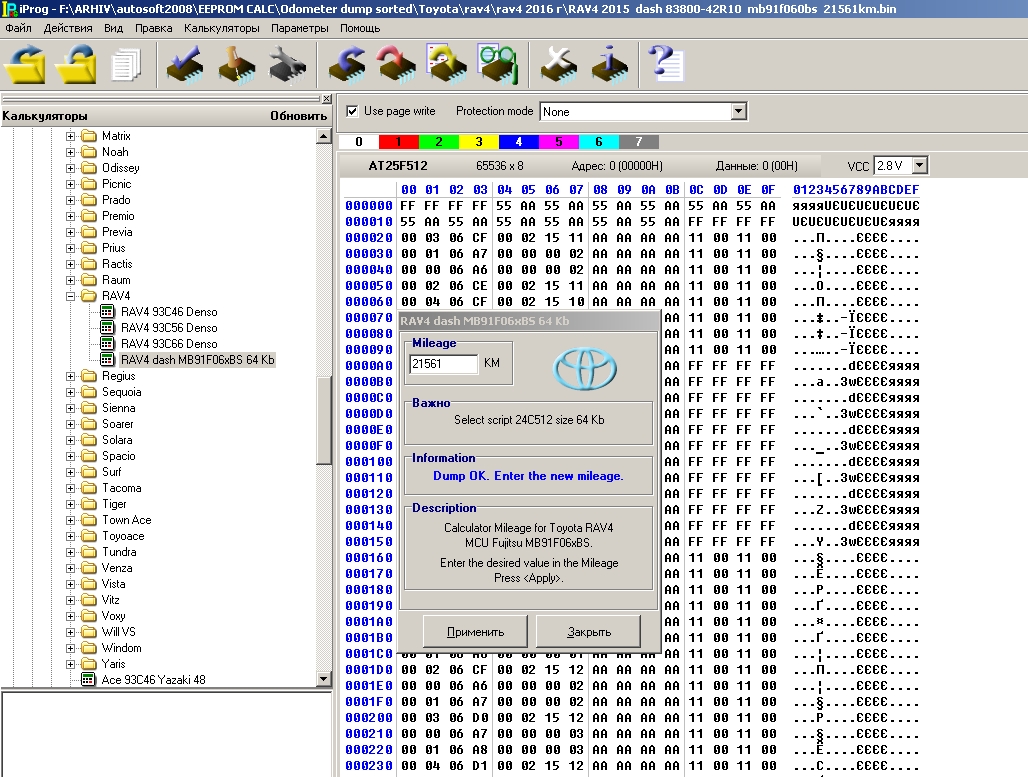Expand the Matrix tree folder

tap(70, 136)
